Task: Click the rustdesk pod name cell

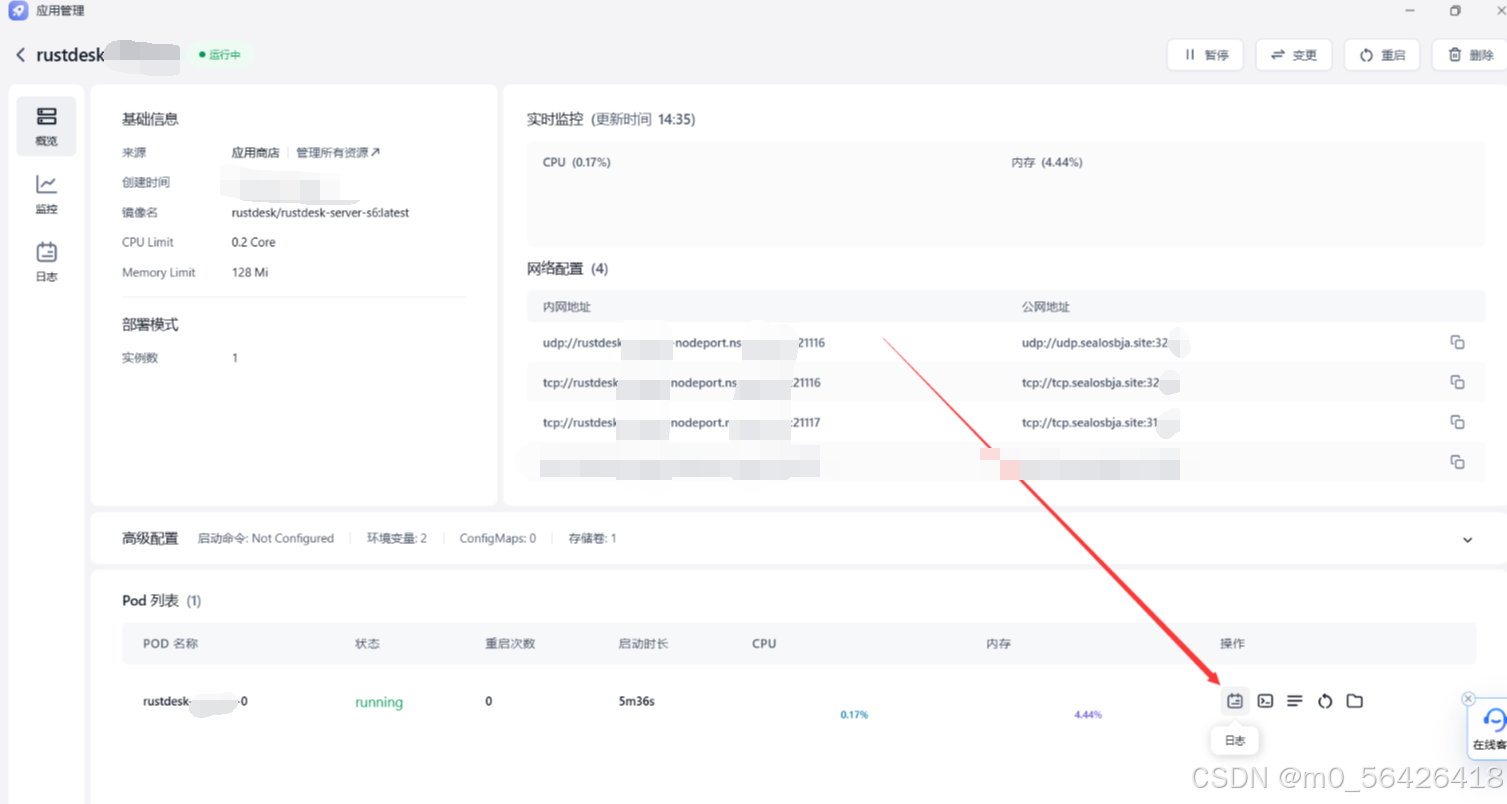Action: tap(195, 701)
